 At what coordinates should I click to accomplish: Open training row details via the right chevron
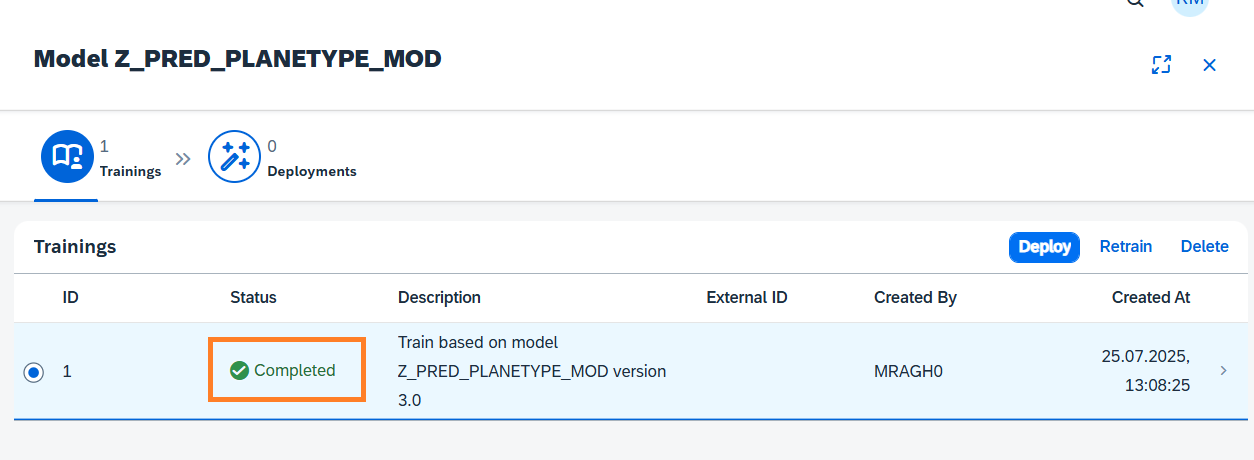coord(1223,371)
